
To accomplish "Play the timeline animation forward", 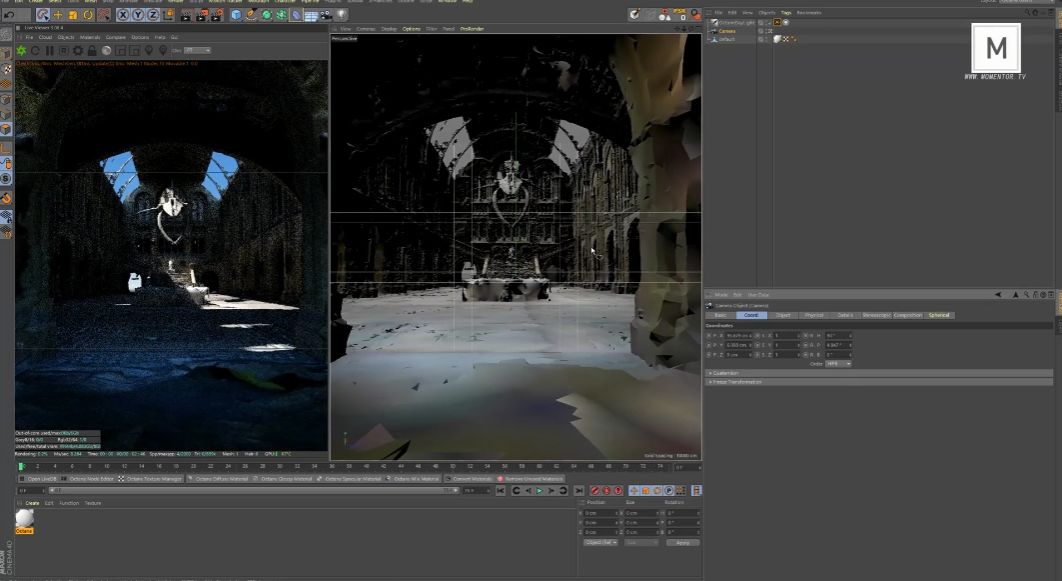I will point(540,491).
